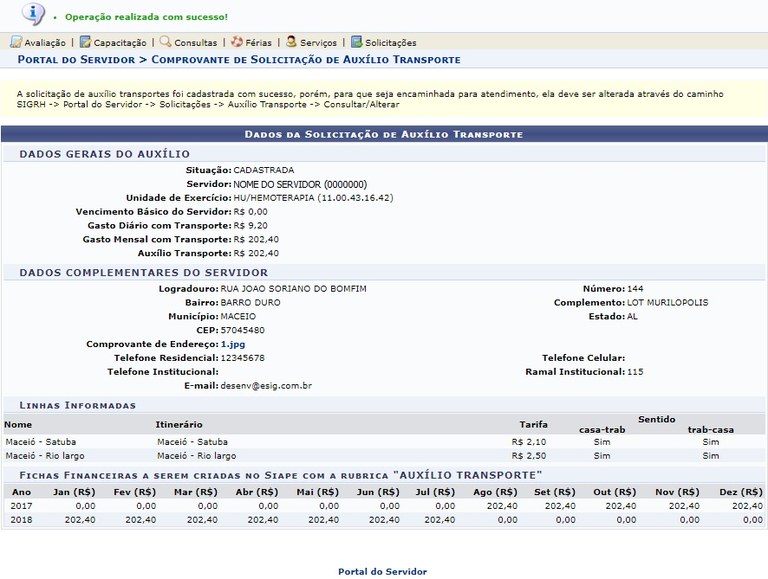
Task: Open the Solicitações menu
Action: 390,43
